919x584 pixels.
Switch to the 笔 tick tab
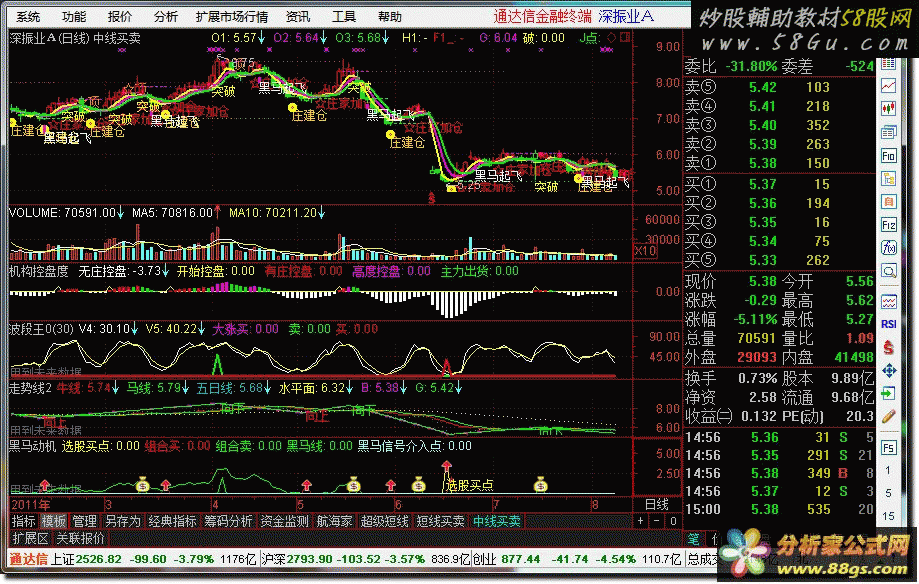(x=693, y=538)
